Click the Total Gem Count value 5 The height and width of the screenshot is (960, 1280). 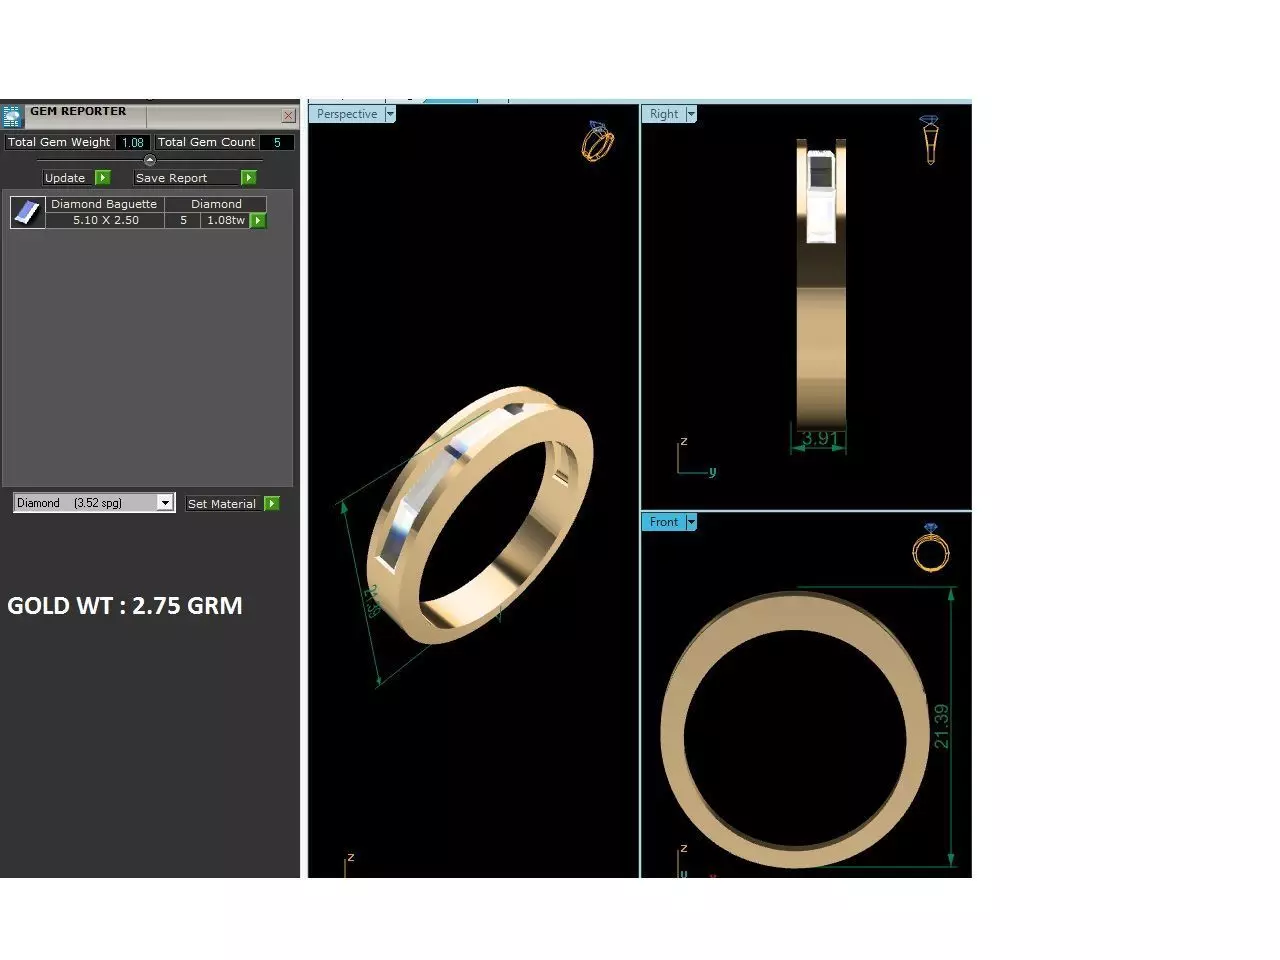277,142
